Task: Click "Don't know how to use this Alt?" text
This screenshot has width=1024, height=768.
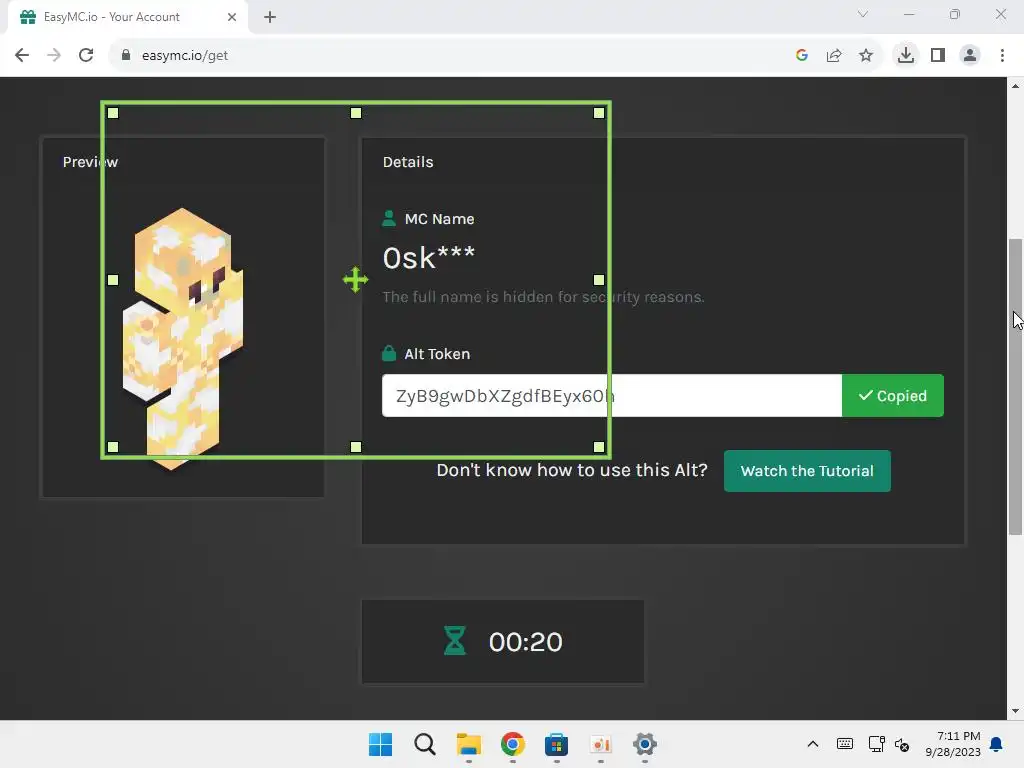Action: 572,470
